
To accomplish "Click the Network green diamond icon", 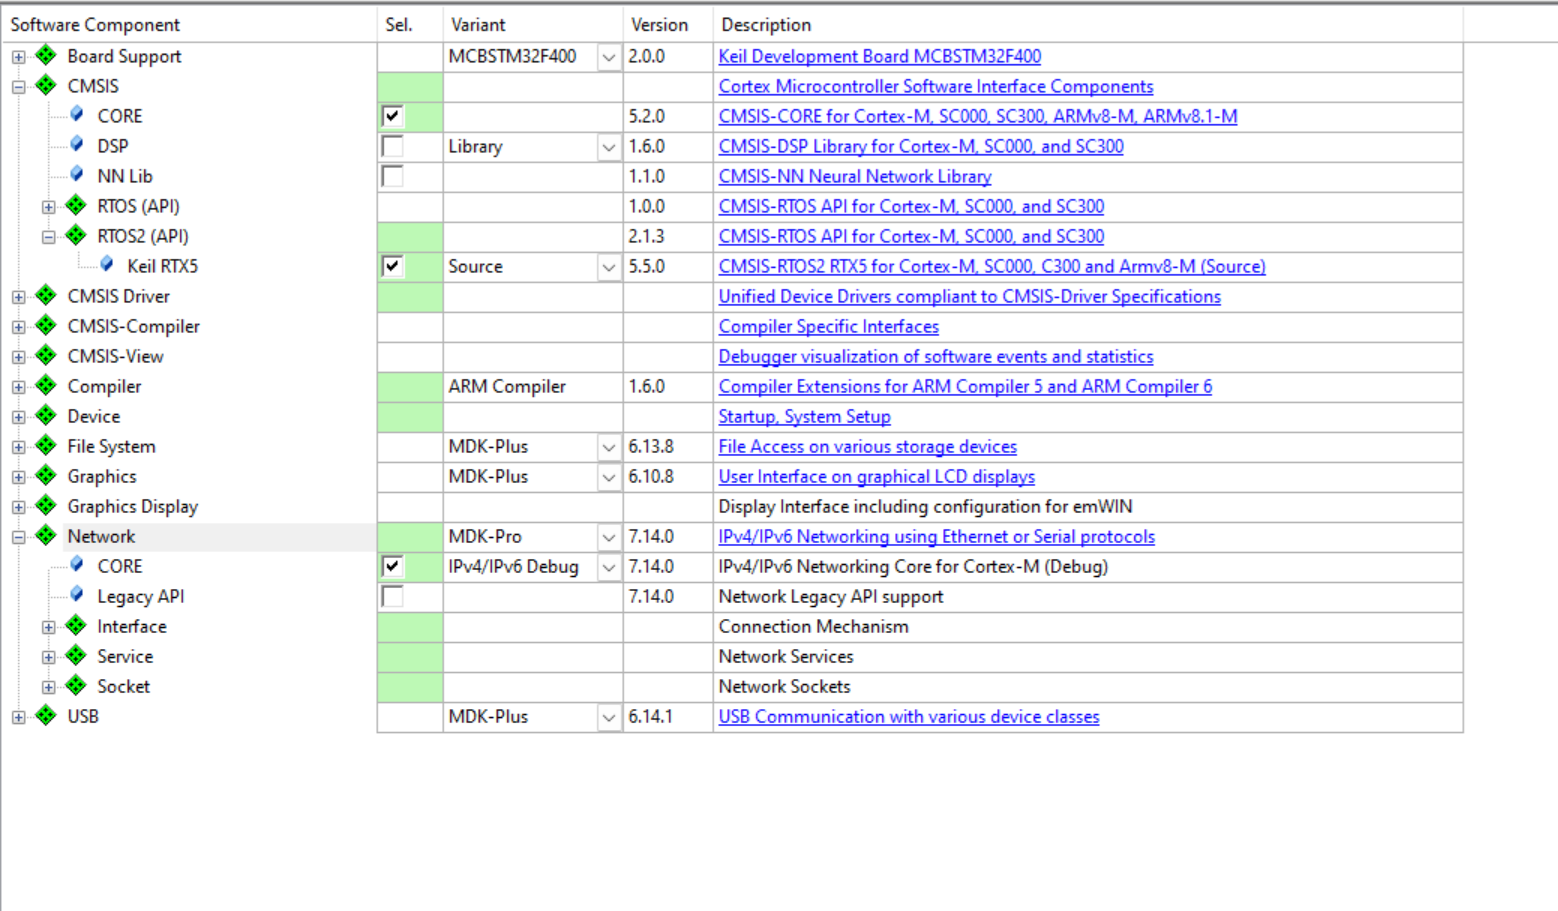I will [x=46, y=535].
